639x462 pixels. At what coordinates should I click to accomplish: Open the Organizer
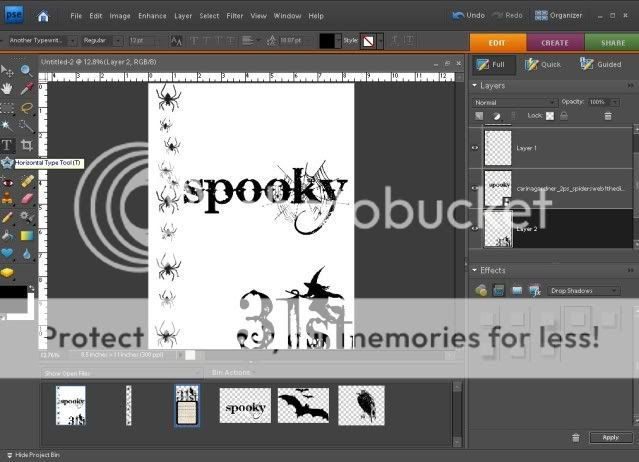(558, 15)
